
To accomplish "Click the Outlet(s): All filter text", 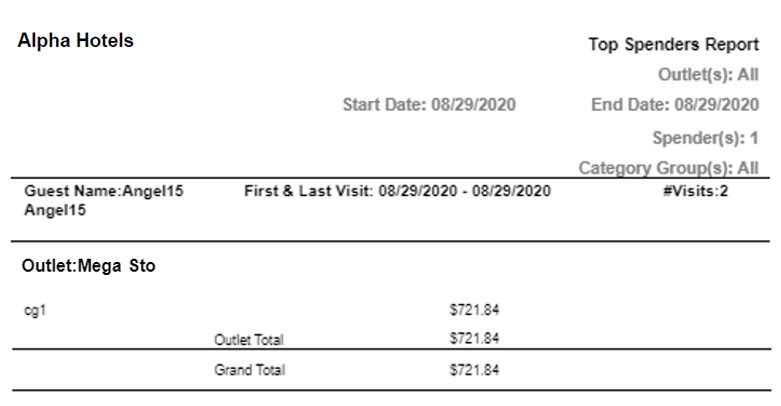I will click(x=708, y=74).
